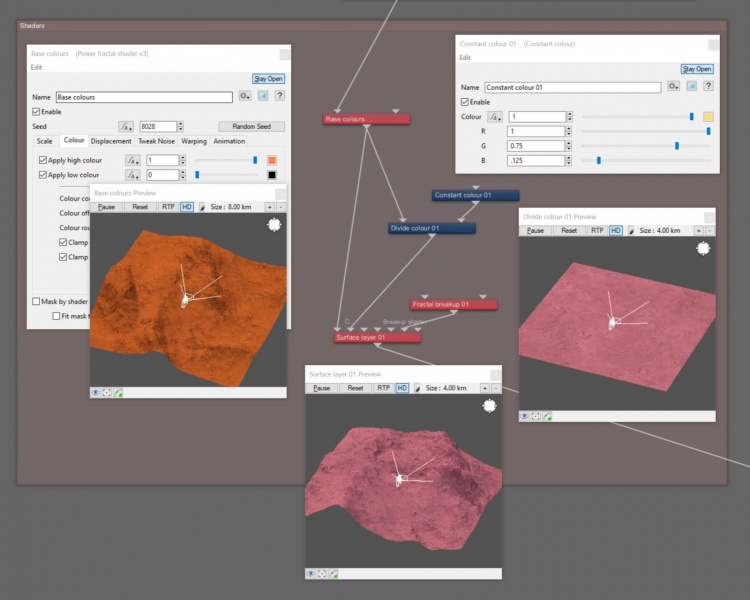This screenshot has width=750, height=600.
Task: Toggle Enable checkbox in Base colours window
Action: pyautogui.click(x=36, y=112)
